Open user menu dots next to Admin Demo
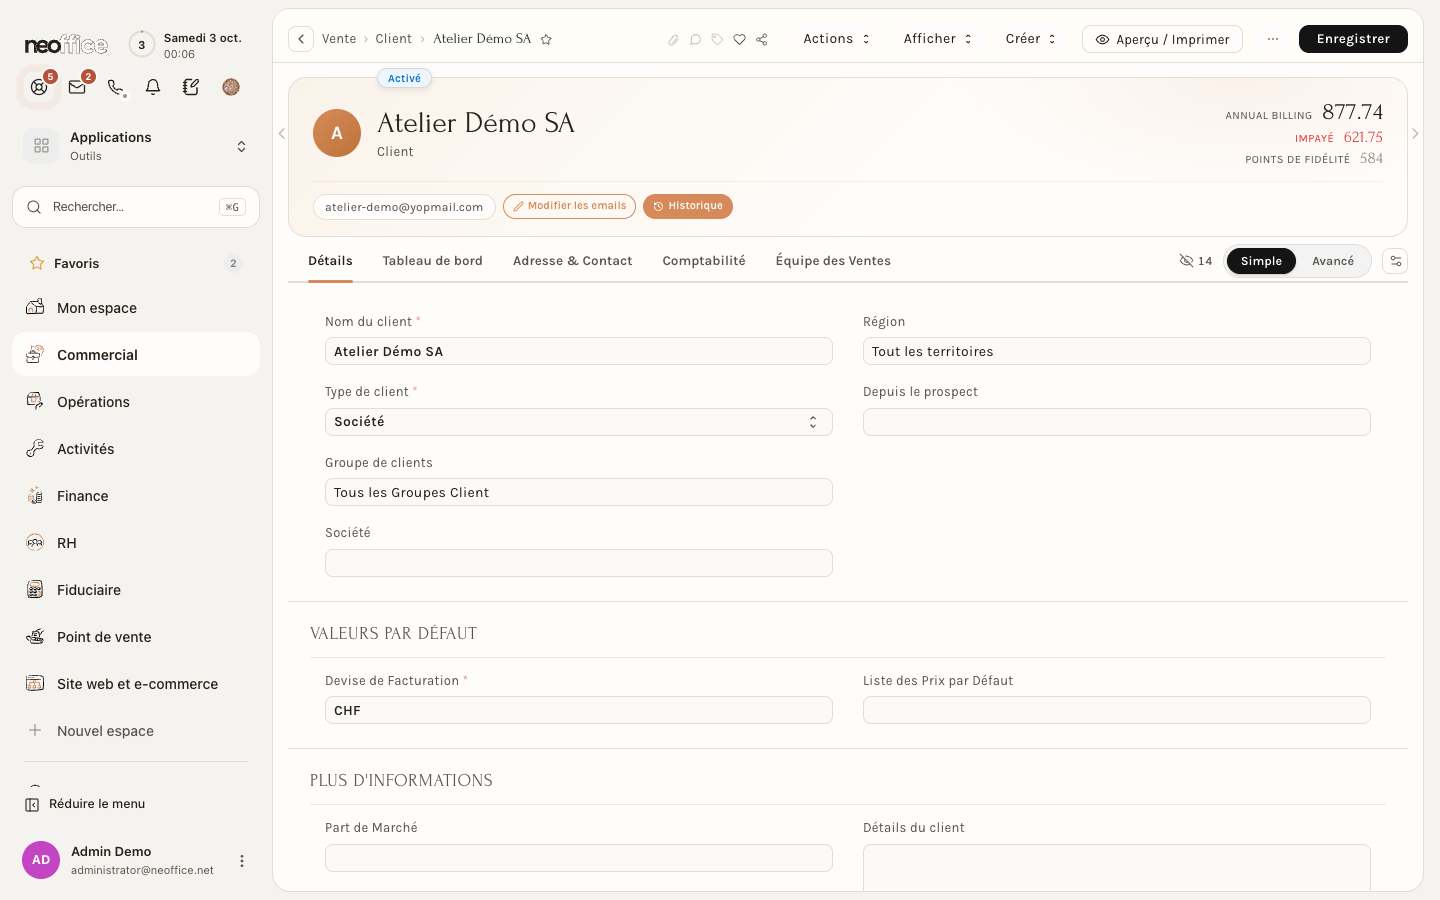 [x=242, y=861]
